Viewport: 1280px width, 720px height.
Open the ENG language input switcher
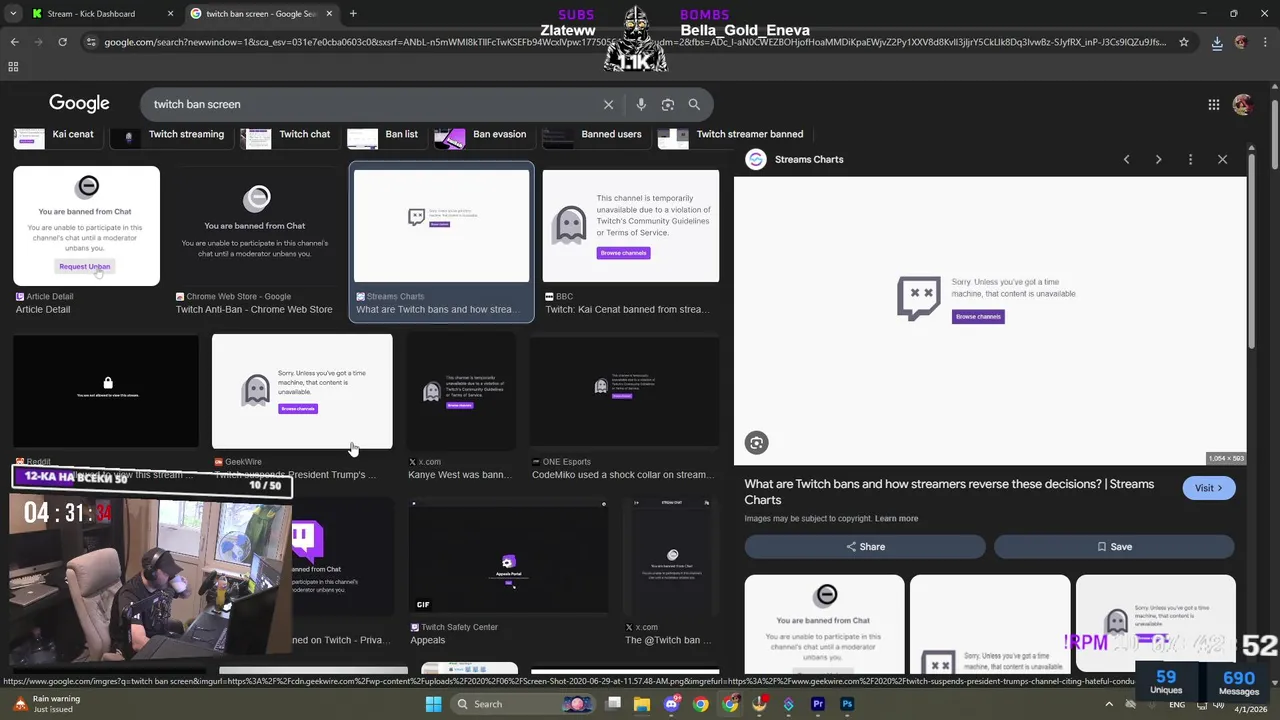[x=1177, y=704]
